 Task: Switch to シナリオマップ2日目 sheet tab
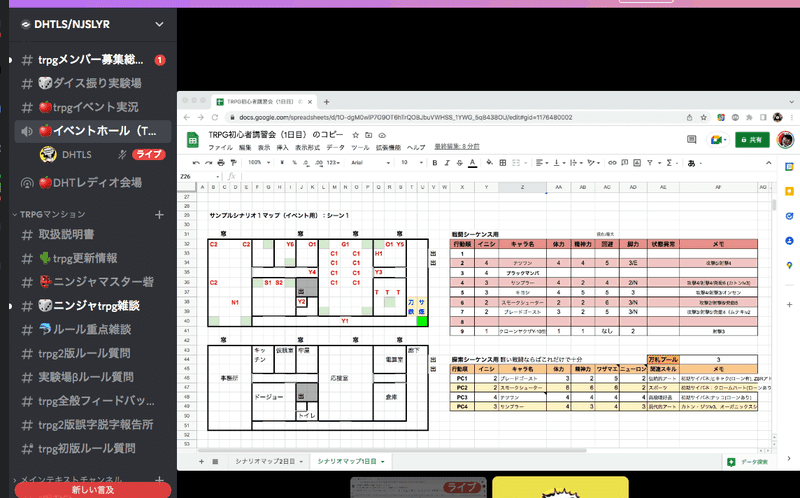[265, 461]
